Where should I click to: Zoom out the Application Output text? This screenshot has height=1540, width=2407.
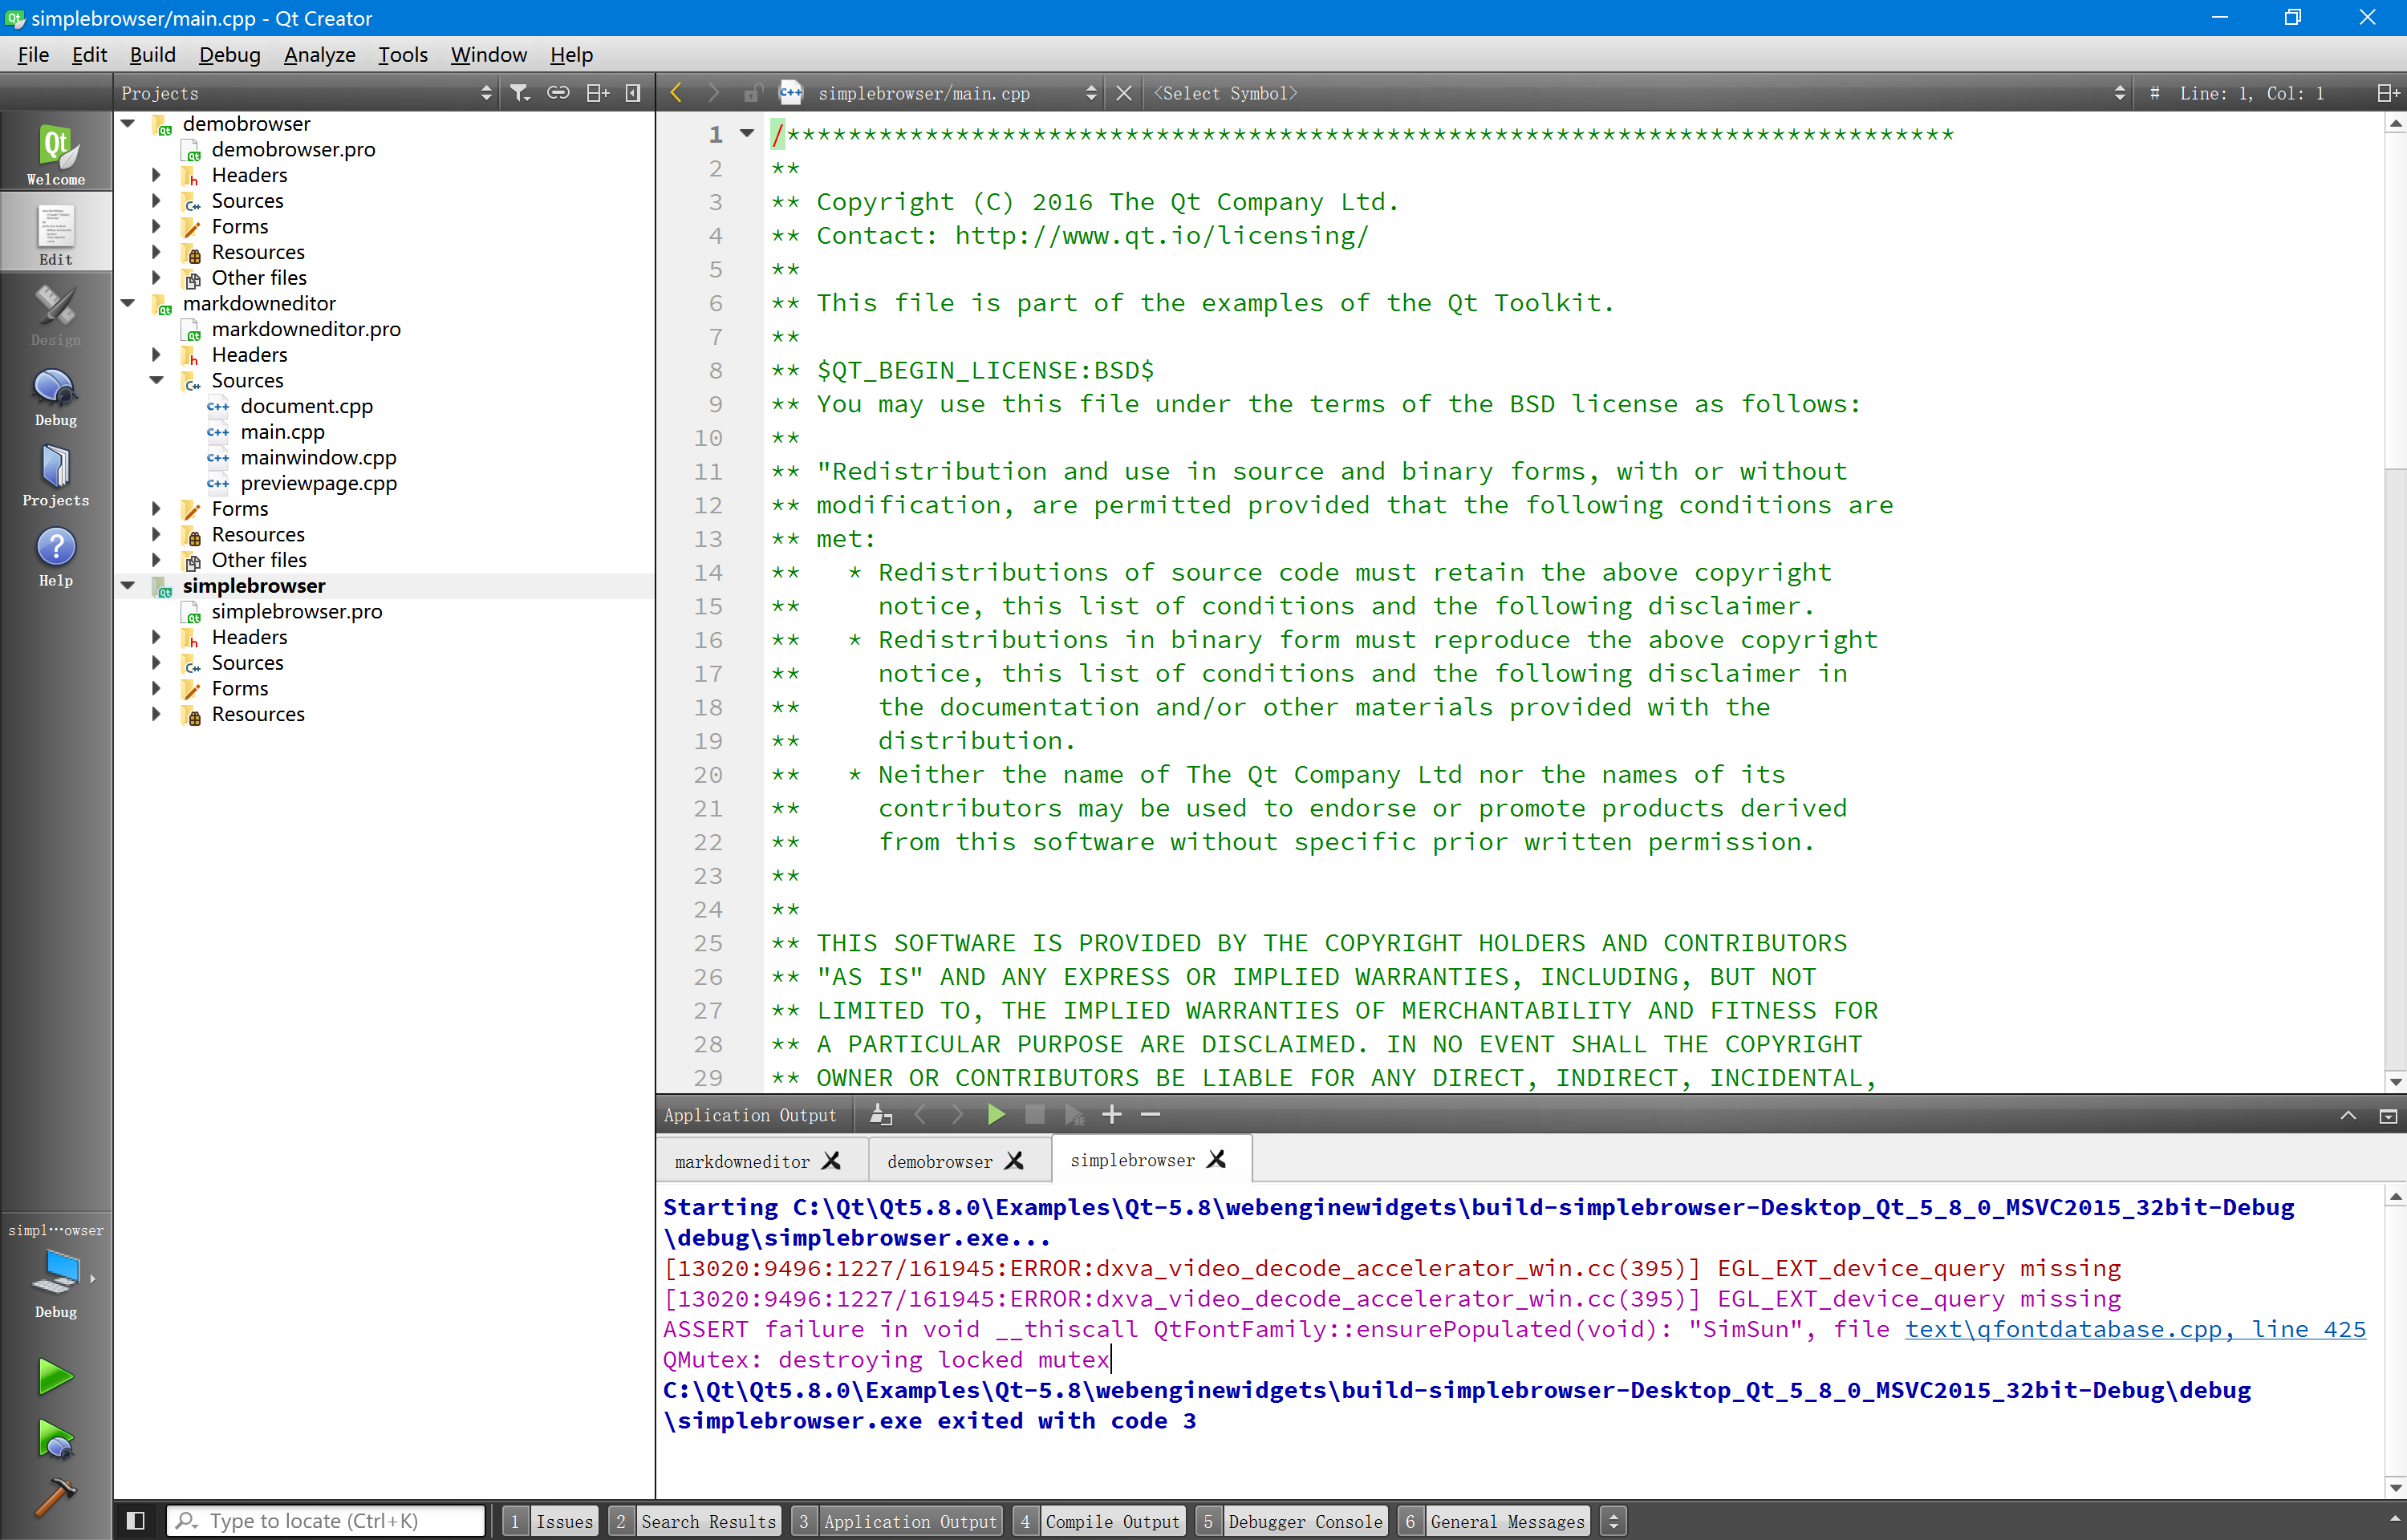[1150, 1114]
